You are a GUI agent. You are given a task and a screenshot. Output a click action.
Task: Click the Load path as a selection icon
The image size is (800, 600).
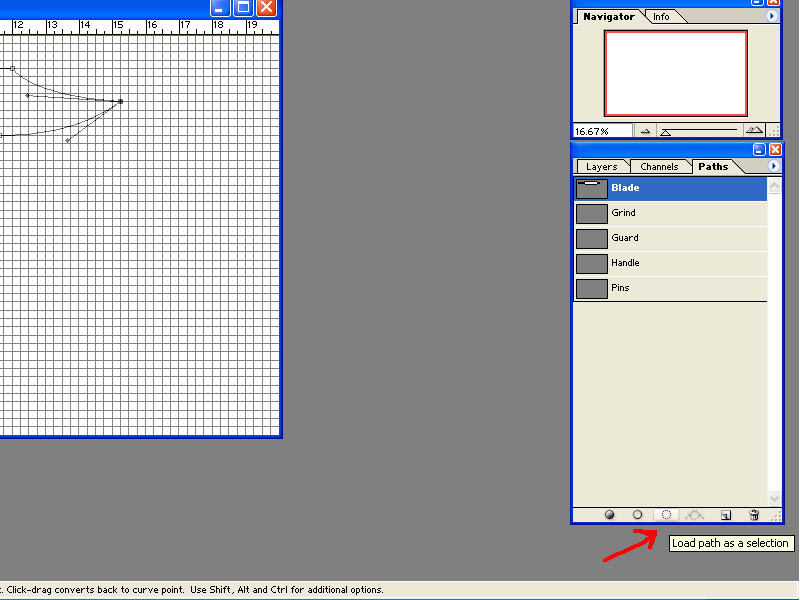pyautogui.click(x=666, y=515)
